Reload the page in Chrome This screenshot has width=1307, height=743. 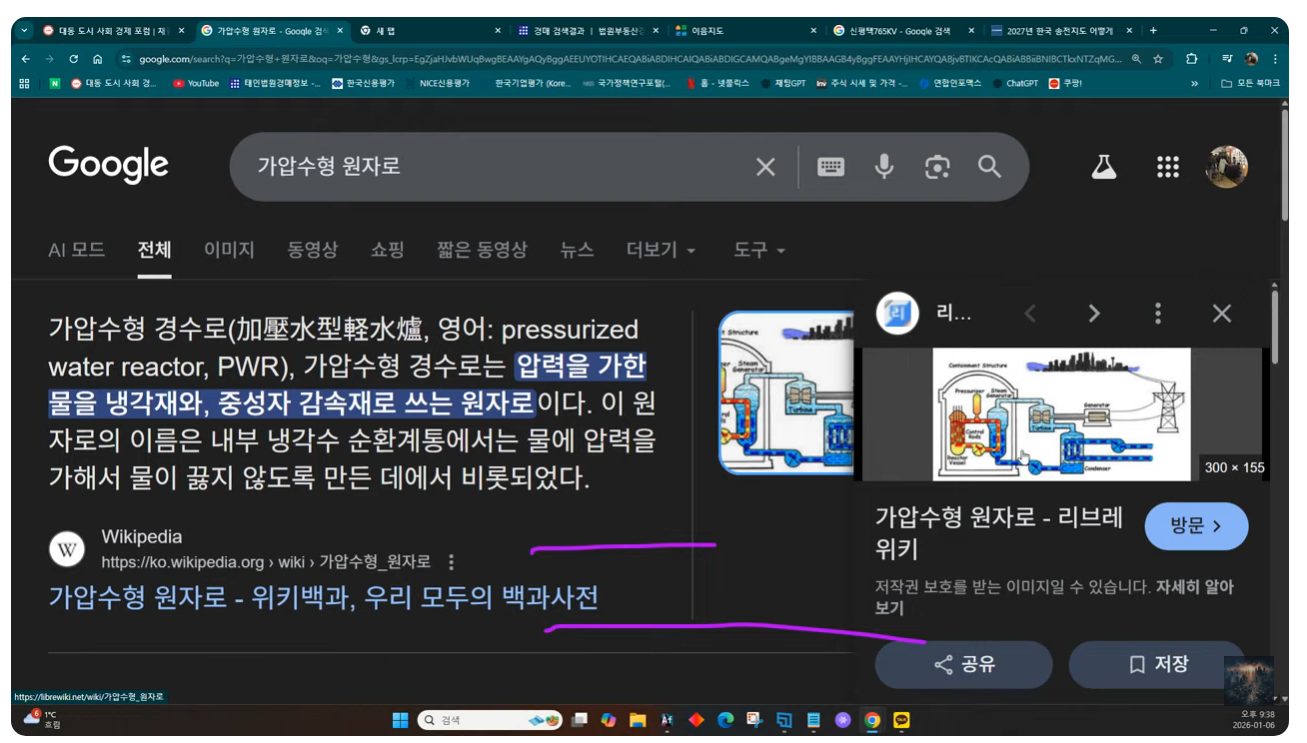tap(74, 59)
